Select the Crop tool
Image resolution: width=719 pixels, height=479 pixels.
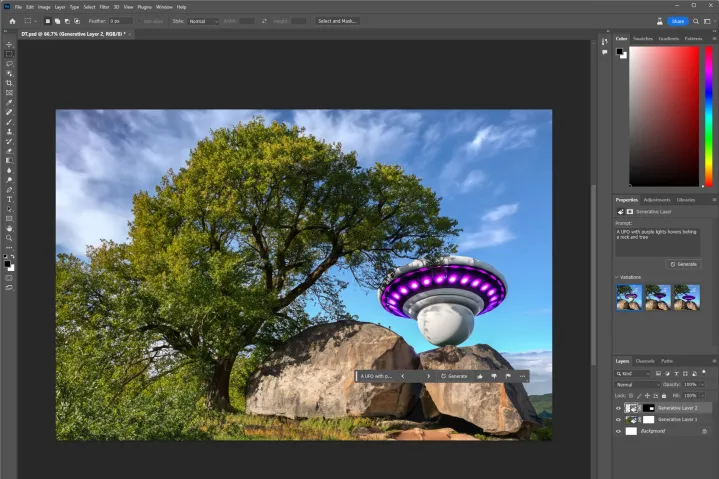[x=9, y=83]
